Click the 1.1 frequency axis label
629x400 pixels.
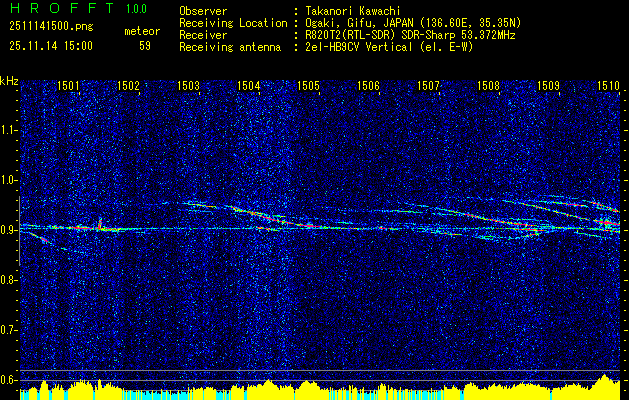(x=9, y=129)
